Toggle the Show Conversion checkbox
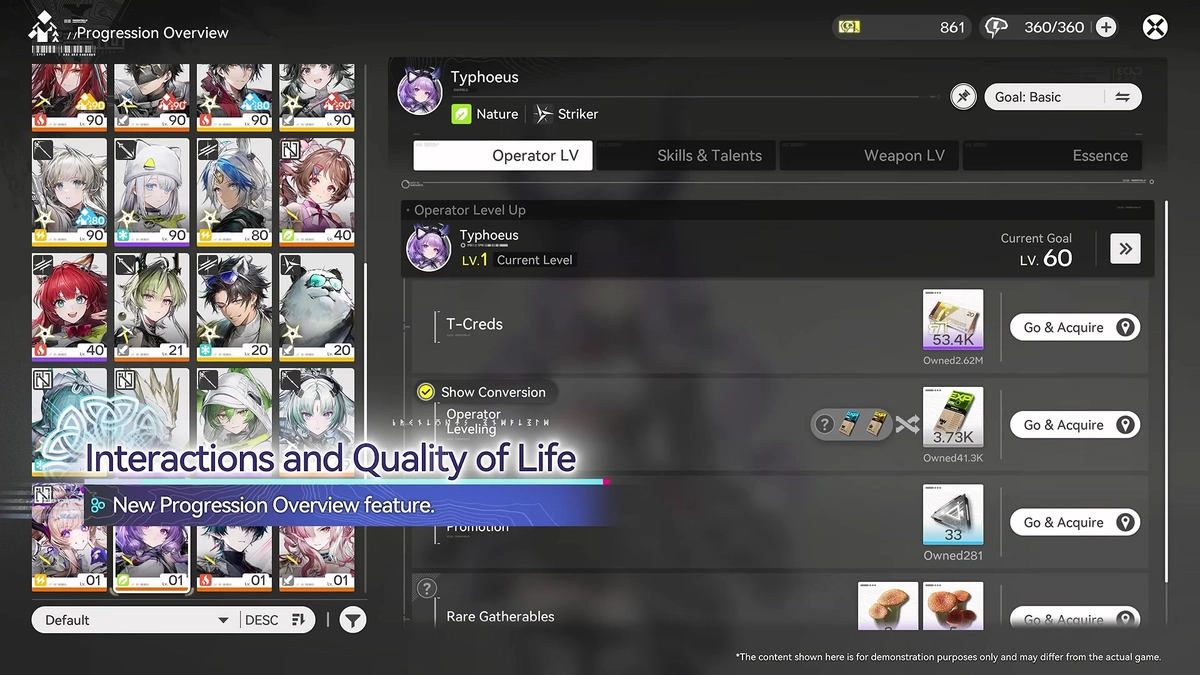 [x=425, y=392]
